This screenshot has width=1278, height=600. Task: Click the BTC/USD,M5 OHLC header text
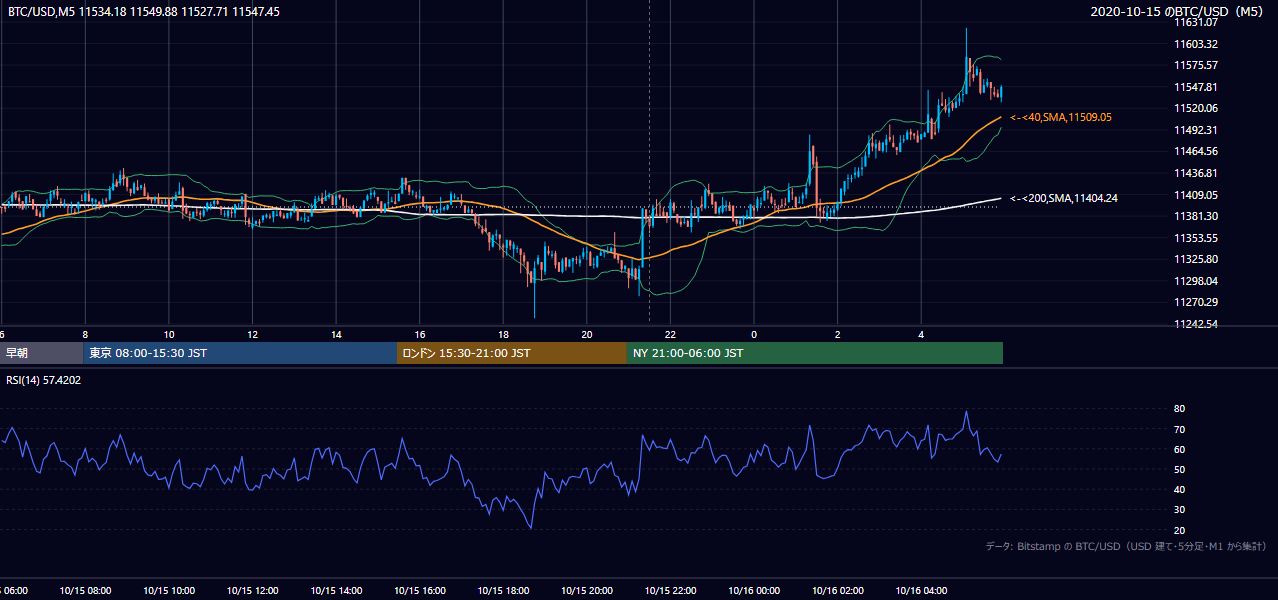click(144, 12)
